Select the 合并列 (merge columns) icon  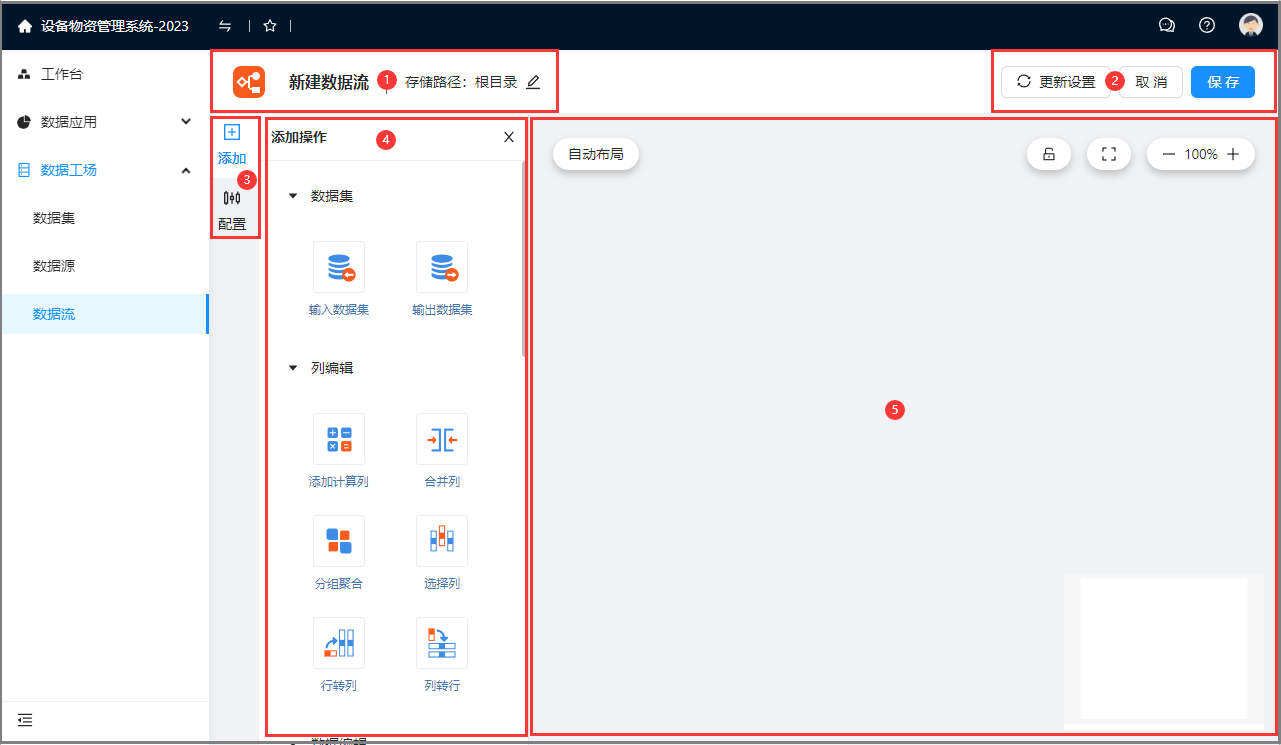[442, 439]
